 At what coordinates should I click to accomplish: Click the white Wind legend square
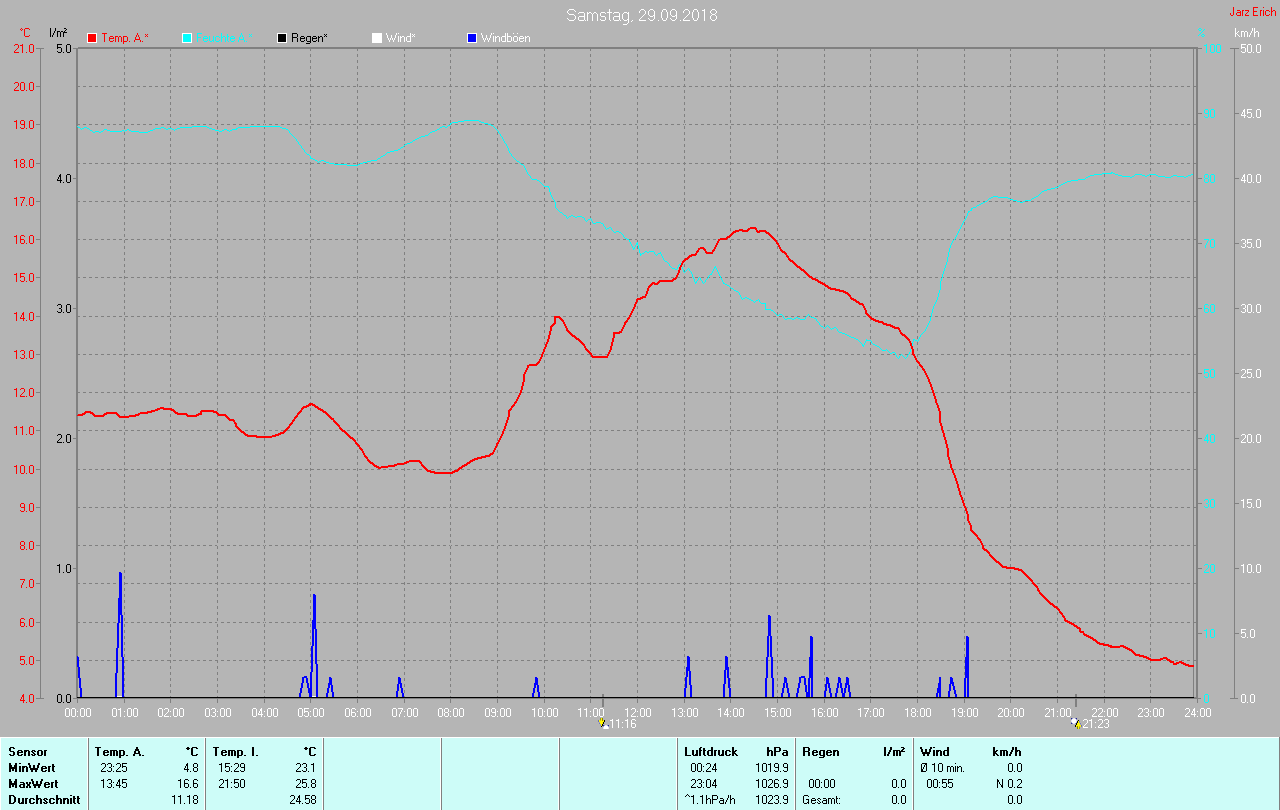[x=377, y=38]
